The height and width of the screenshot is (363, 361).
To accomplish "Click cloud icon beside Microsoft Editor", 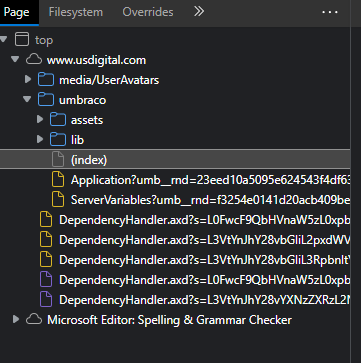I will click(x=34, y=320).
